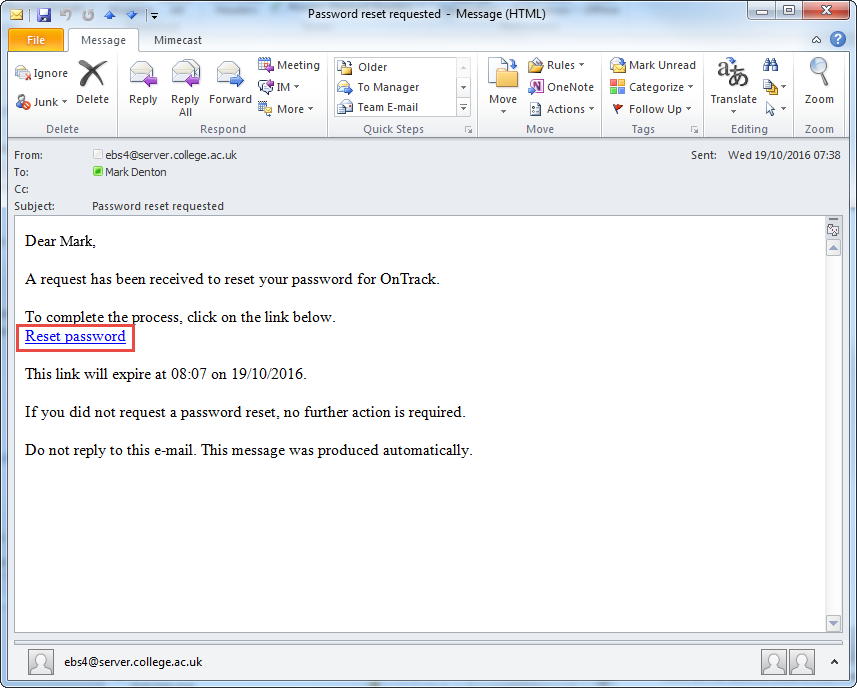Send message to OneNote
The image size is (857, 688).
pos(561,87)
